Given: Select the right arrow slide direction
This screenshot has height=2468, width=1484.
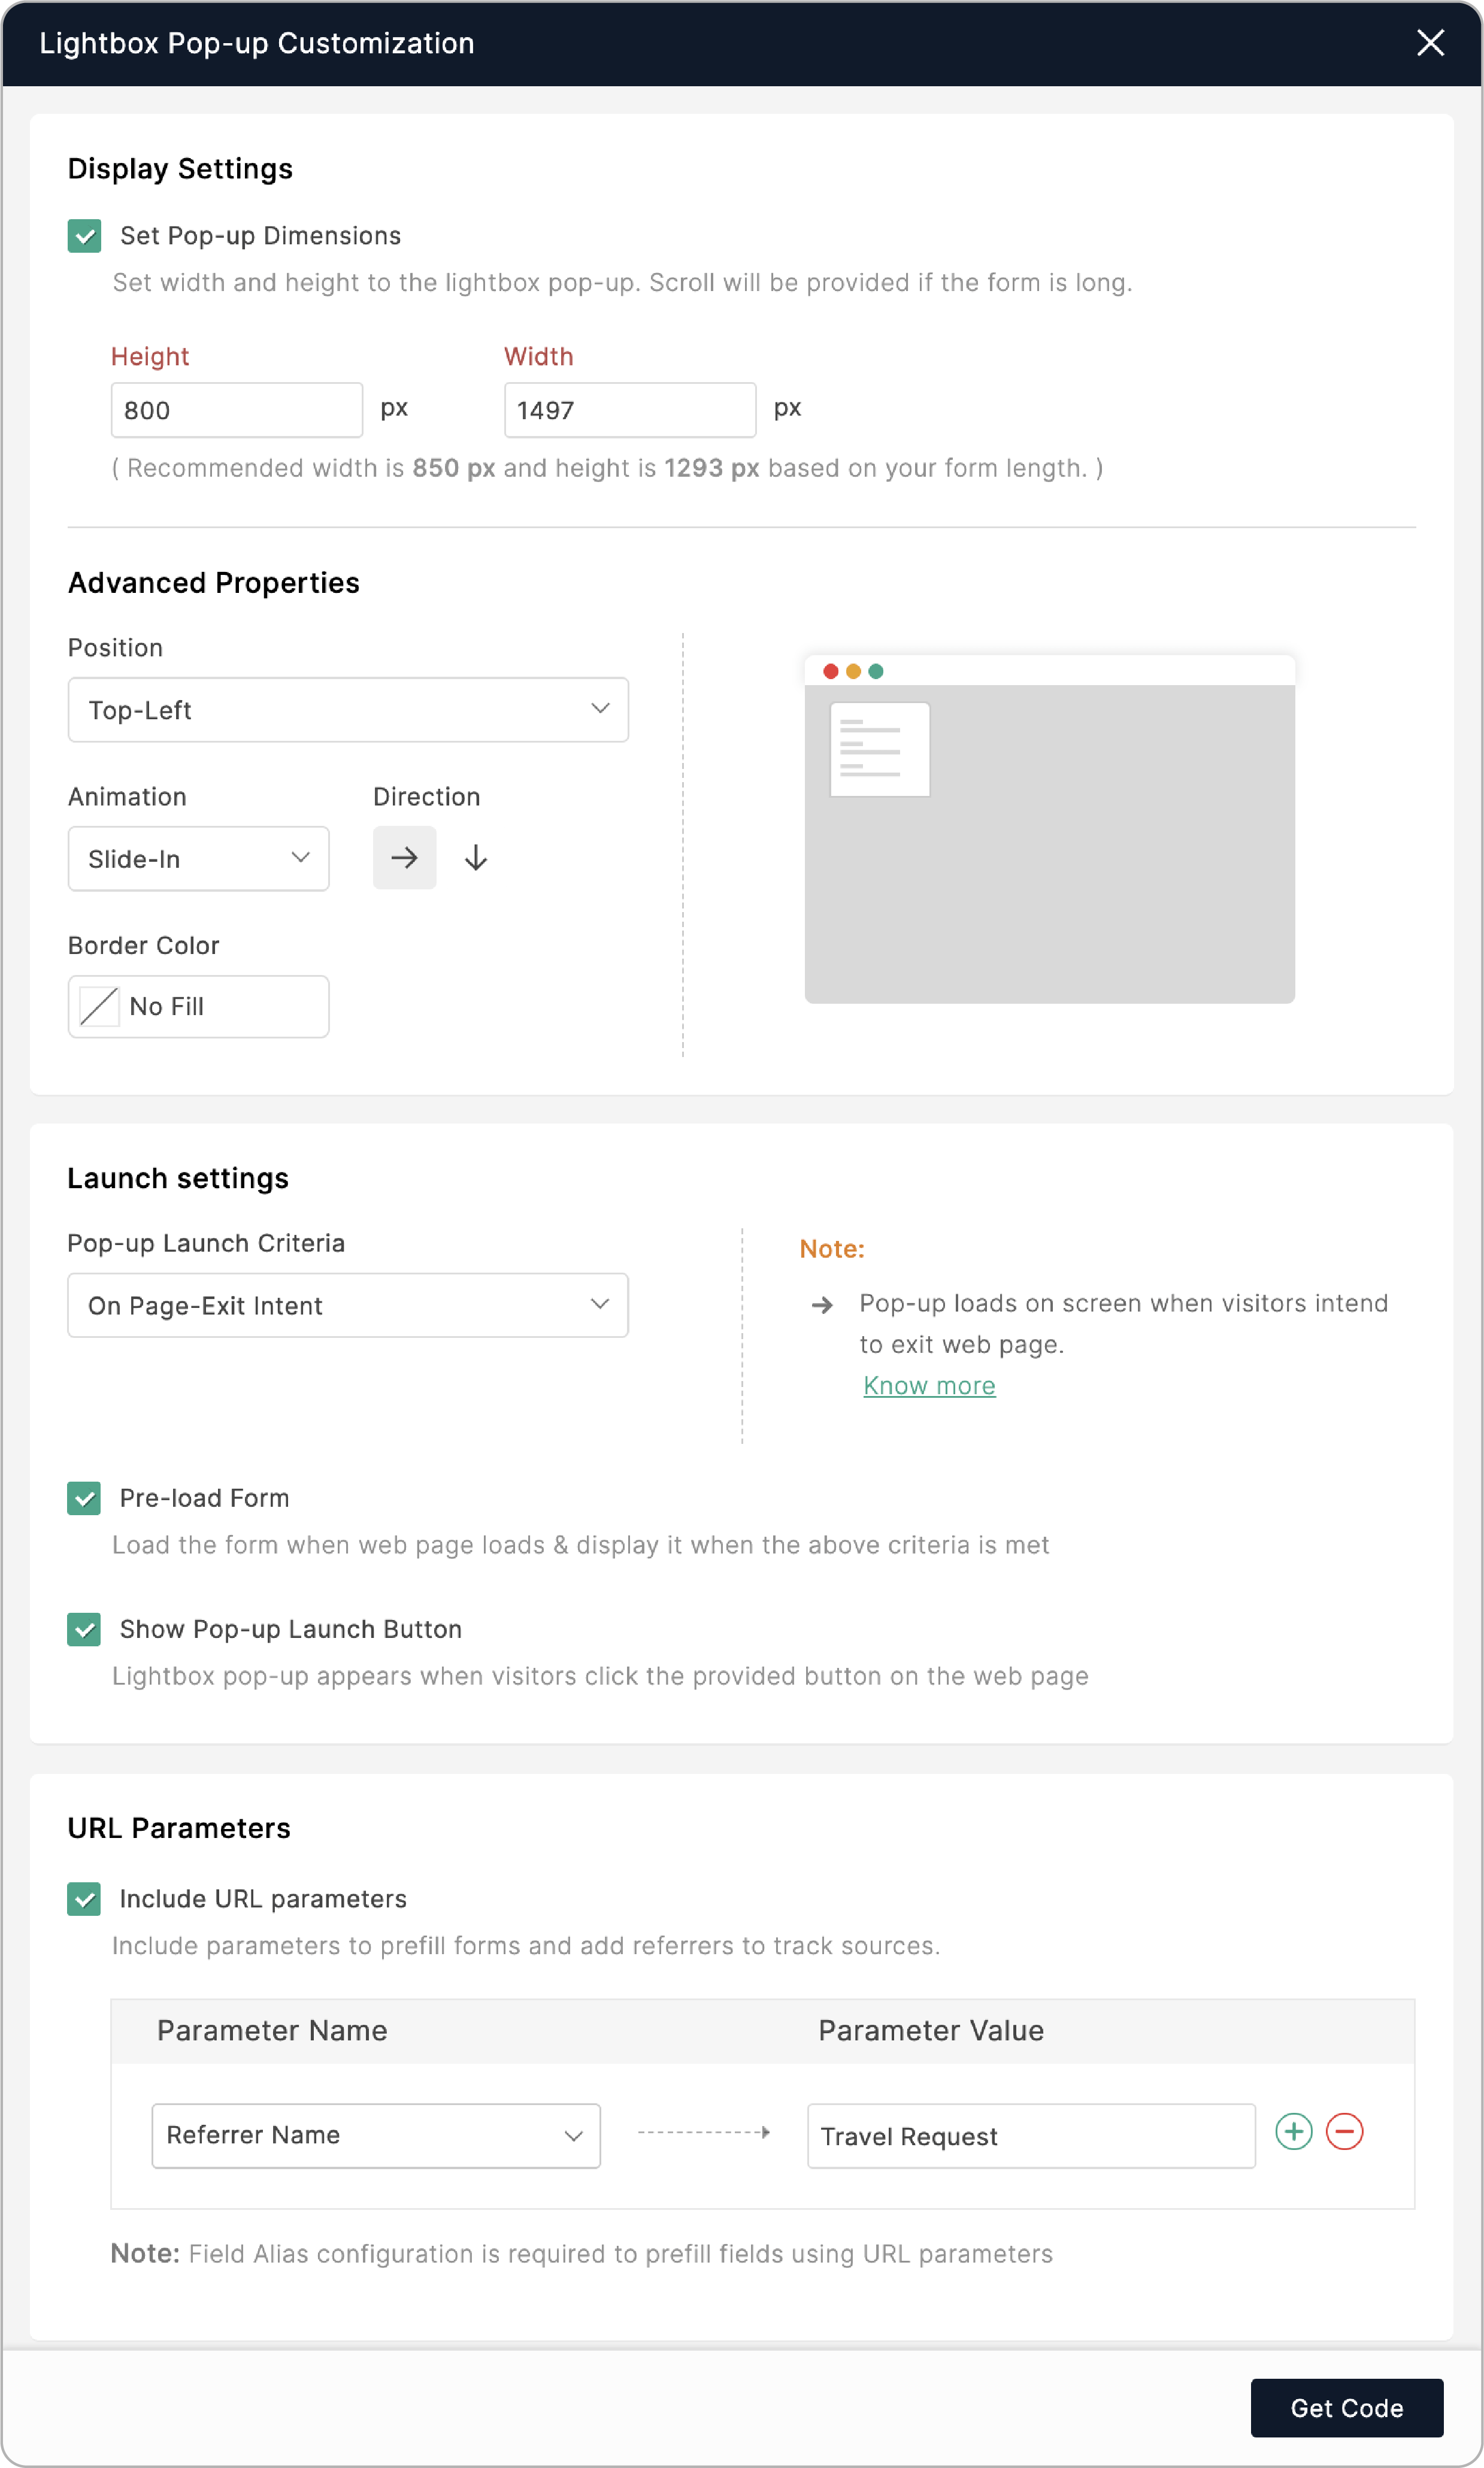Looking at the screenshot, I should 404,858.
